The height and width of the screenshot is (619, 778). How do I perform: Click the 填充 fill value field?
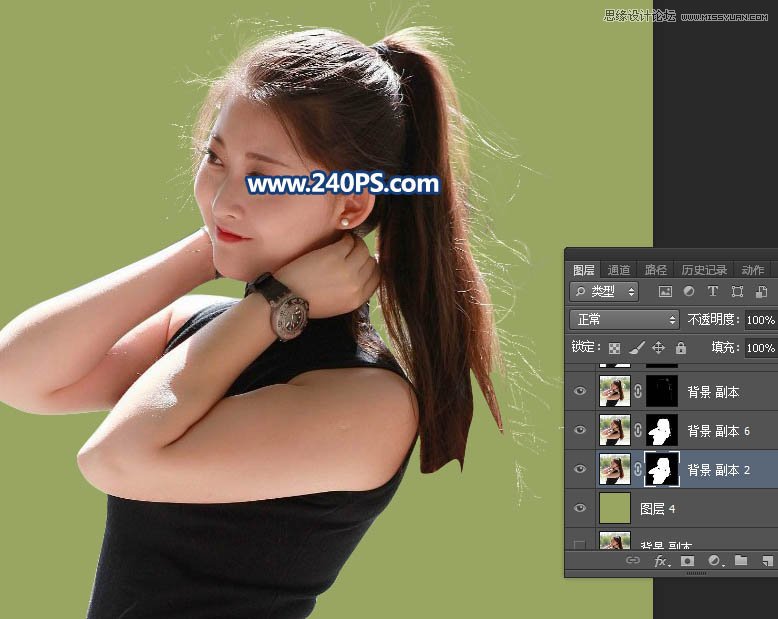pos(761,348)
